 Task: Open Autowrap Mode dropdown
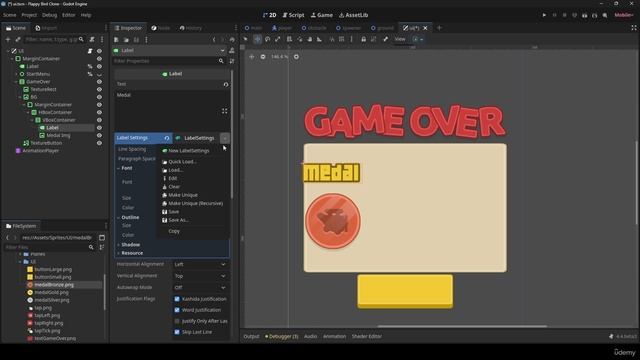point(200,287)
